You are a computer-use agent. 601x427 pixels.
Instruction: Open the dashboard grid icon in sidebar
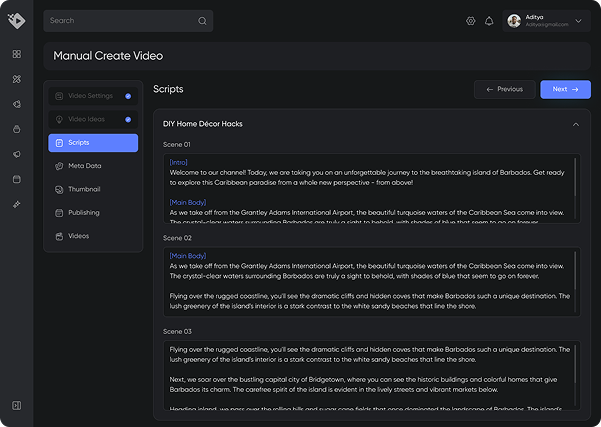pyautogui.click(x=16, y=54)
